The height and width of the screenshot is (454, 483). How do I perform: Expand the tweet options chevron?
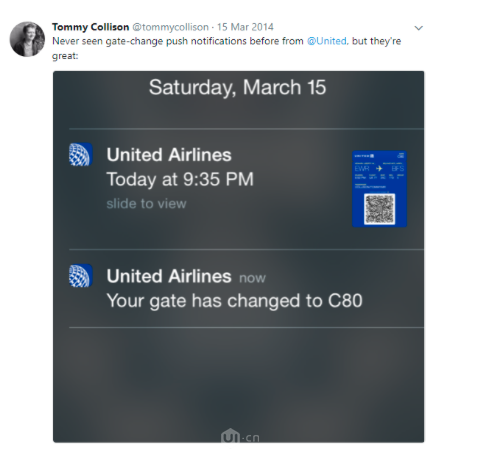pyautogui.click(x=419, y=28)
